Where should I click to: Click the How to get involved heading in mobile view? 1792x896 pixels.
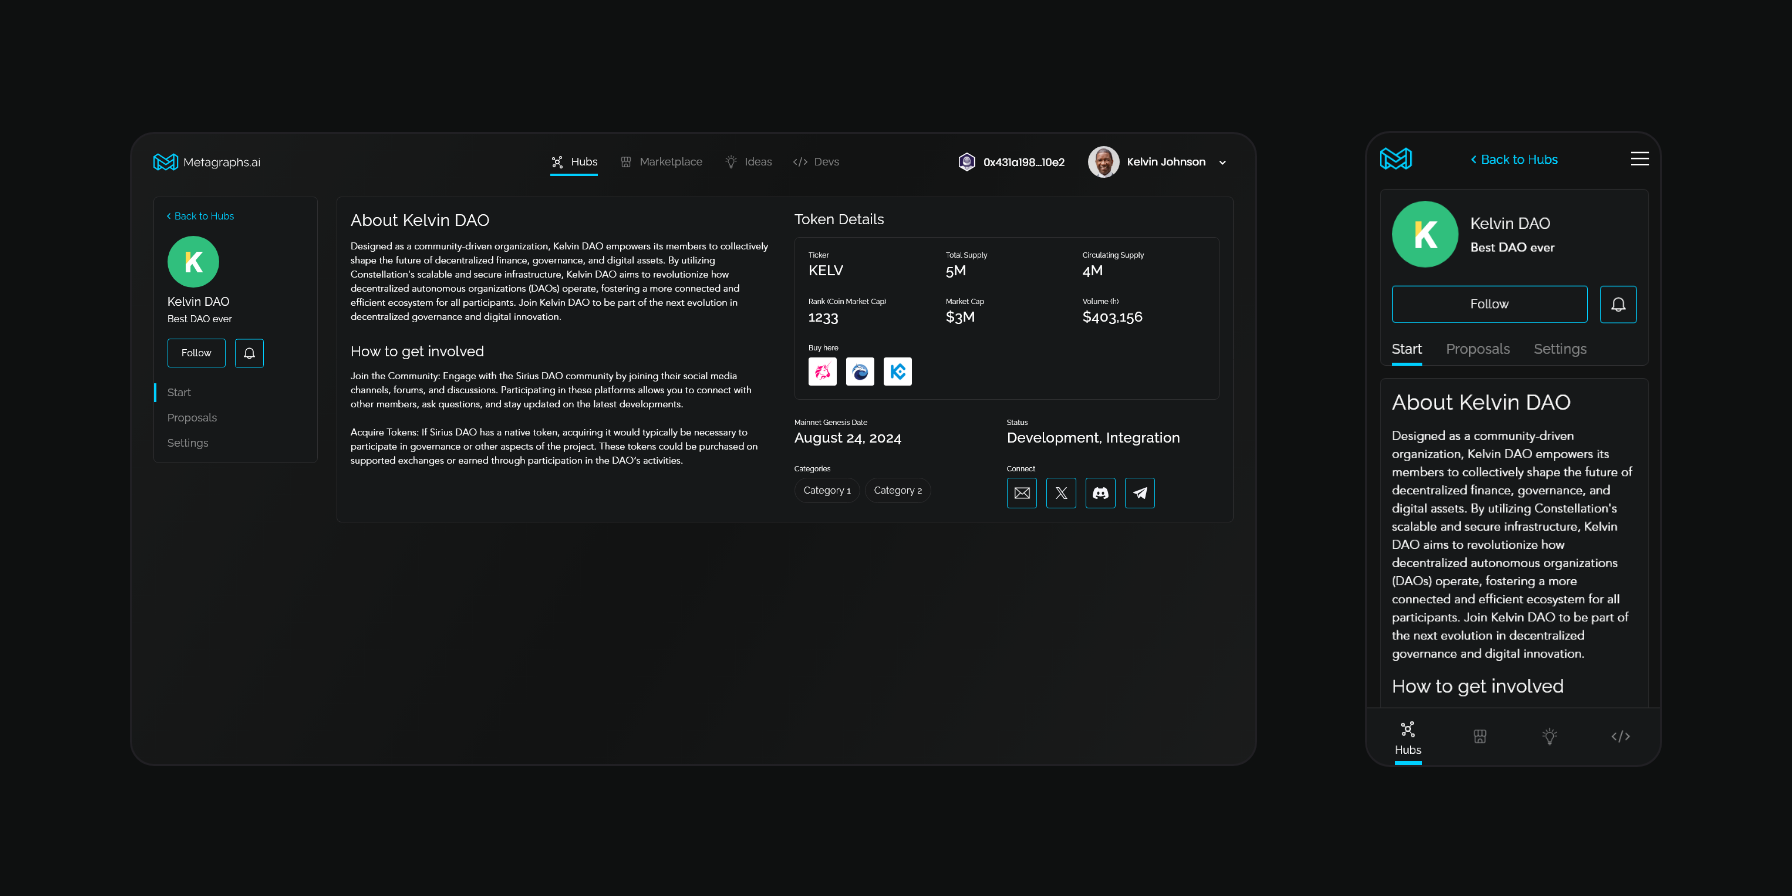tap(1478, 687)
